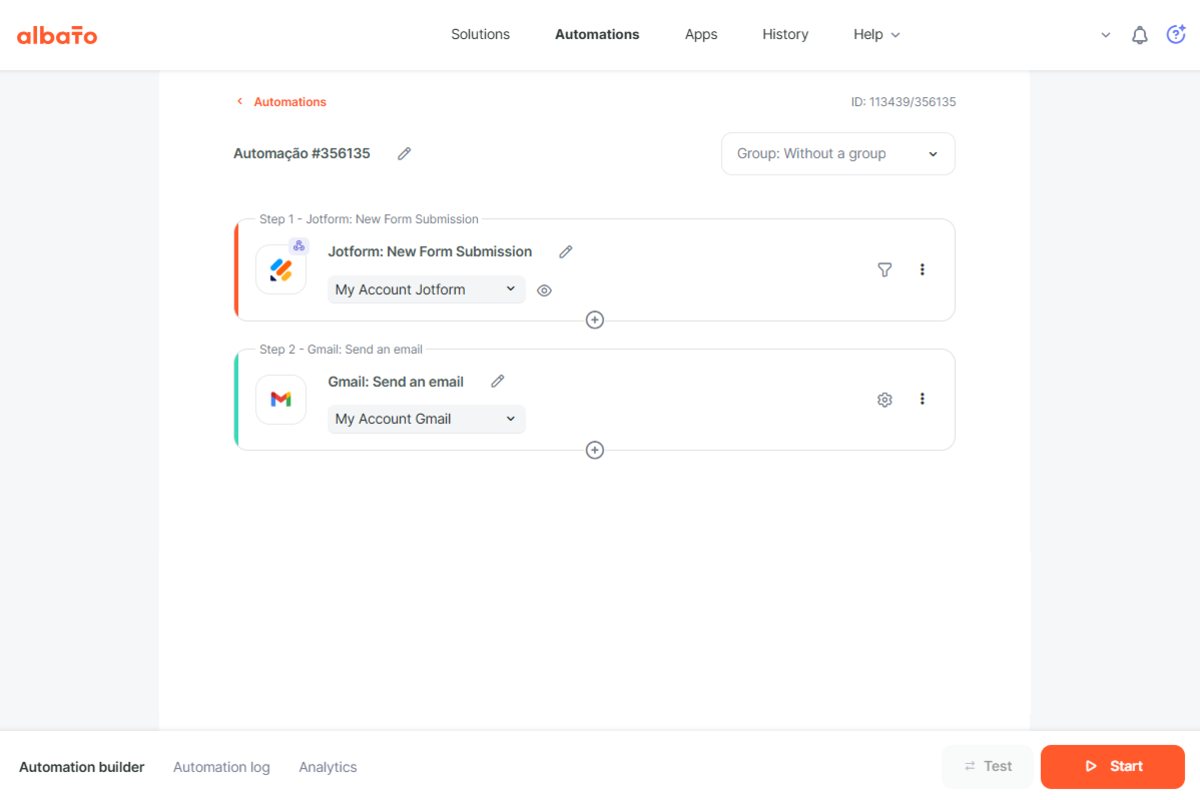Switch to the Analytics tab

[x=328, y=767]
